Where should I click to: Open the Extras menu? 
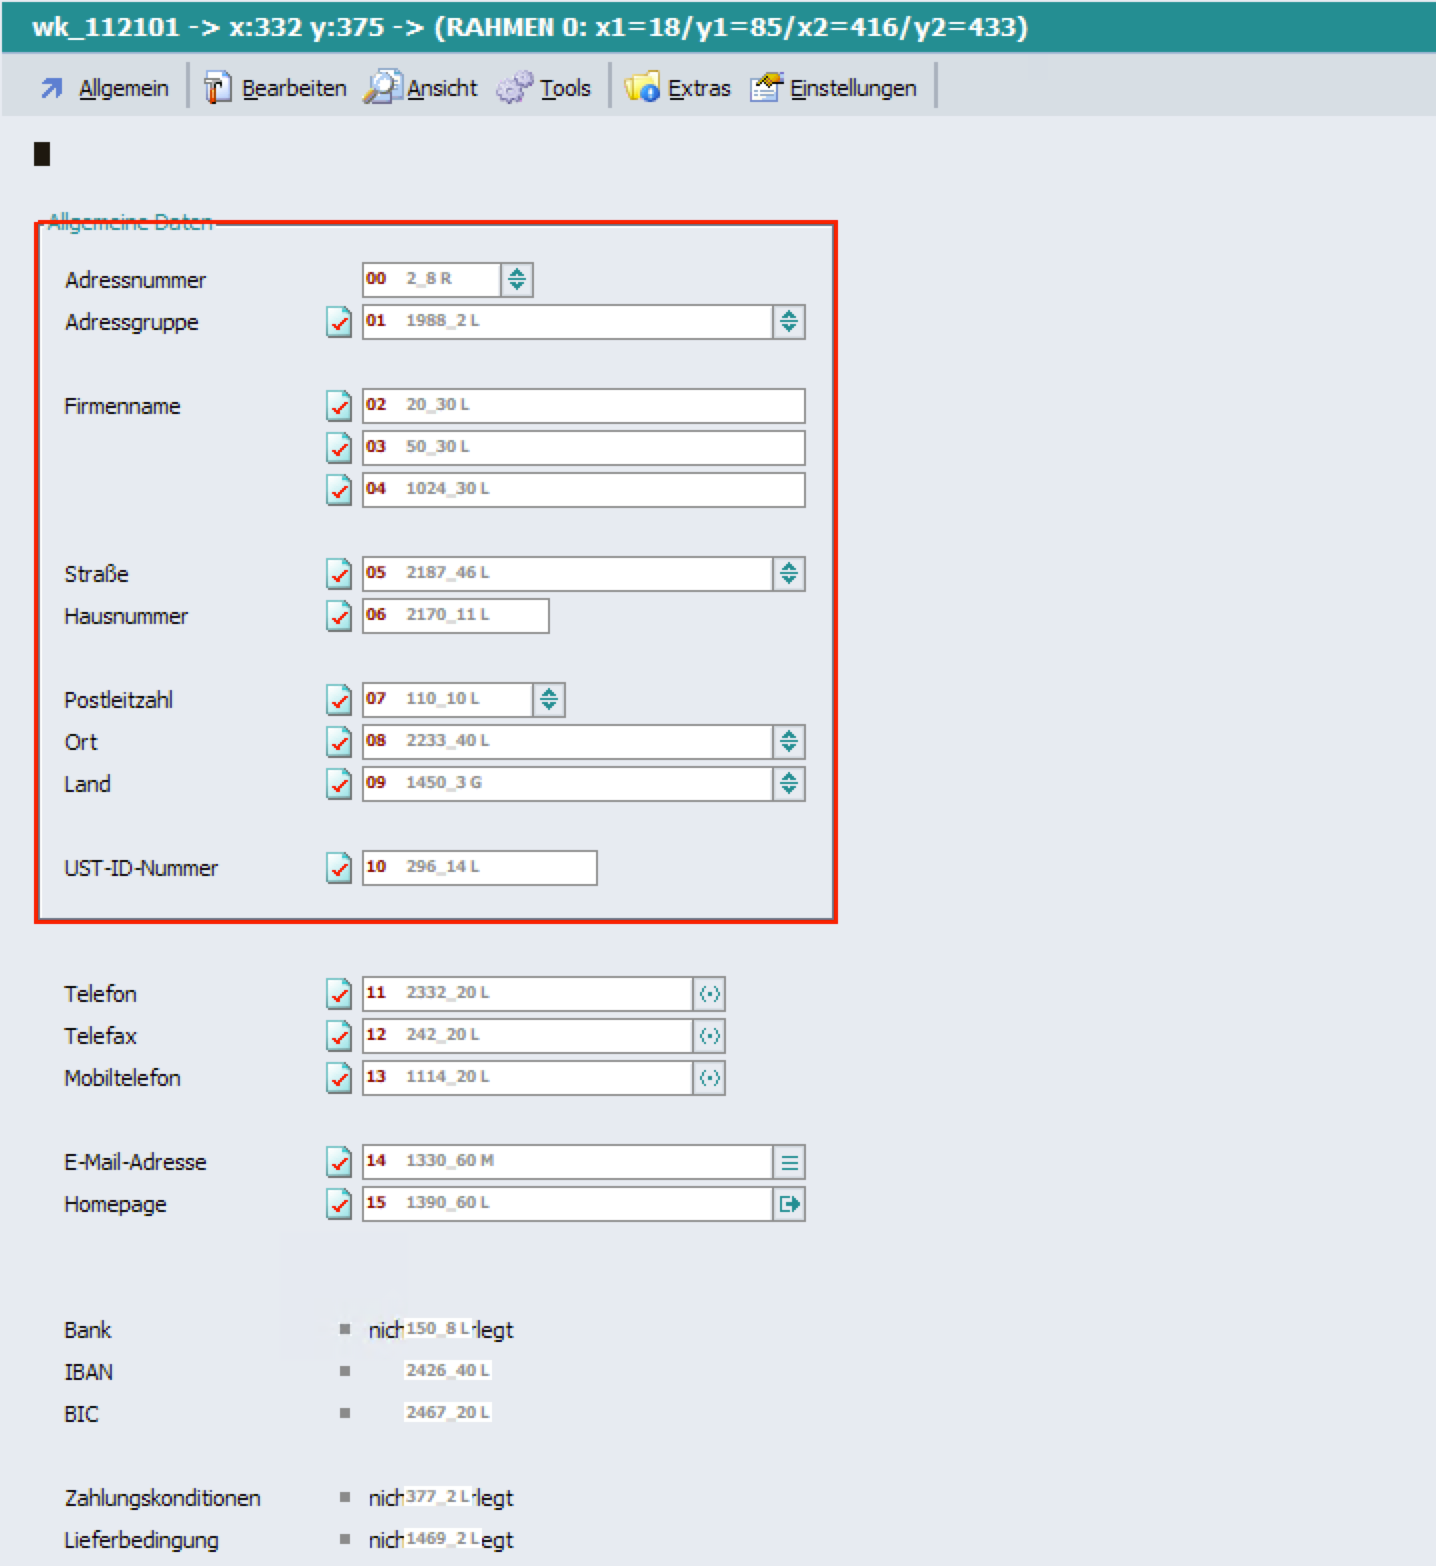[x=679, y=88]
